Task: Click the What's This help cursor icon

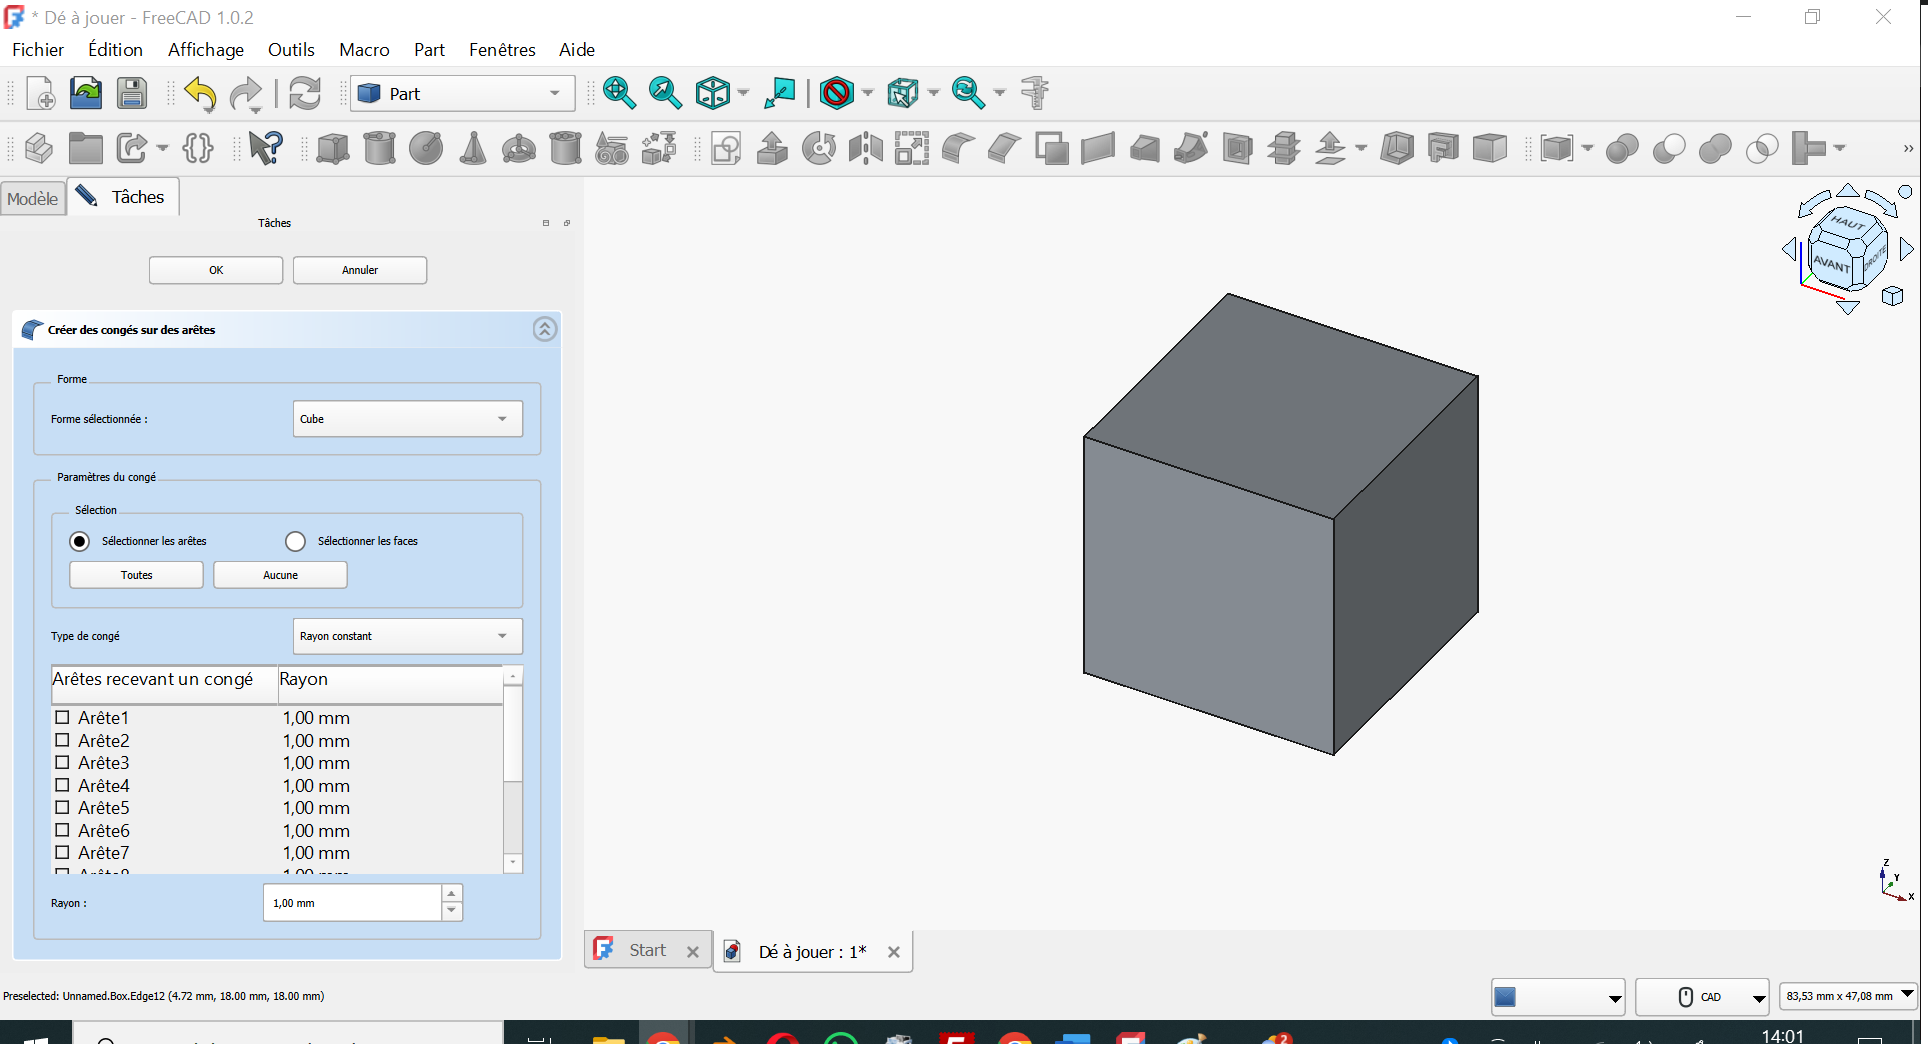Action: [265, 148]
